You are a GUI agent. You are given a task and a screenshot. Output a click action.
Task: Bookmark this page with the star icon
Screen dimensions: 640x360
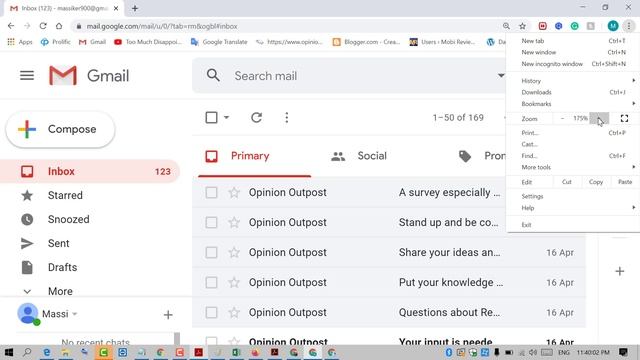coord(522,26)
